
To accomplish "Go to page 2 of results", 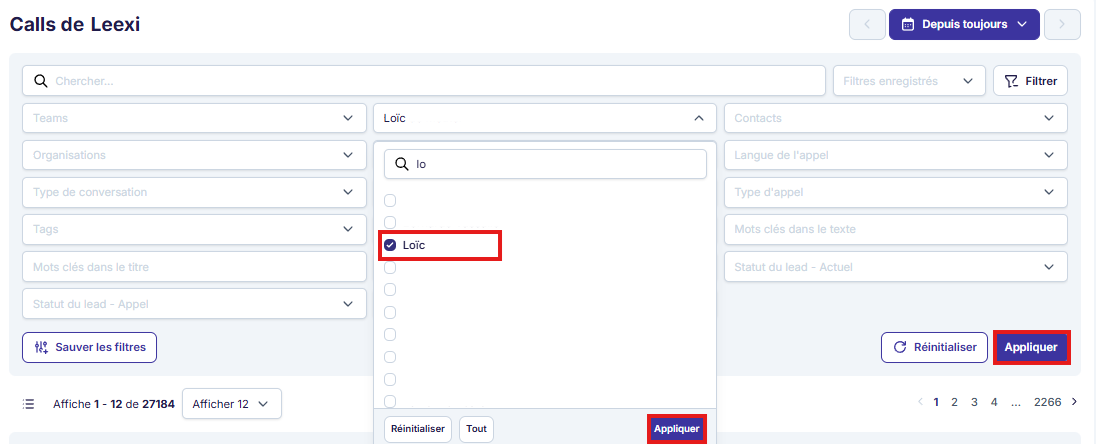I will (954, 402).
